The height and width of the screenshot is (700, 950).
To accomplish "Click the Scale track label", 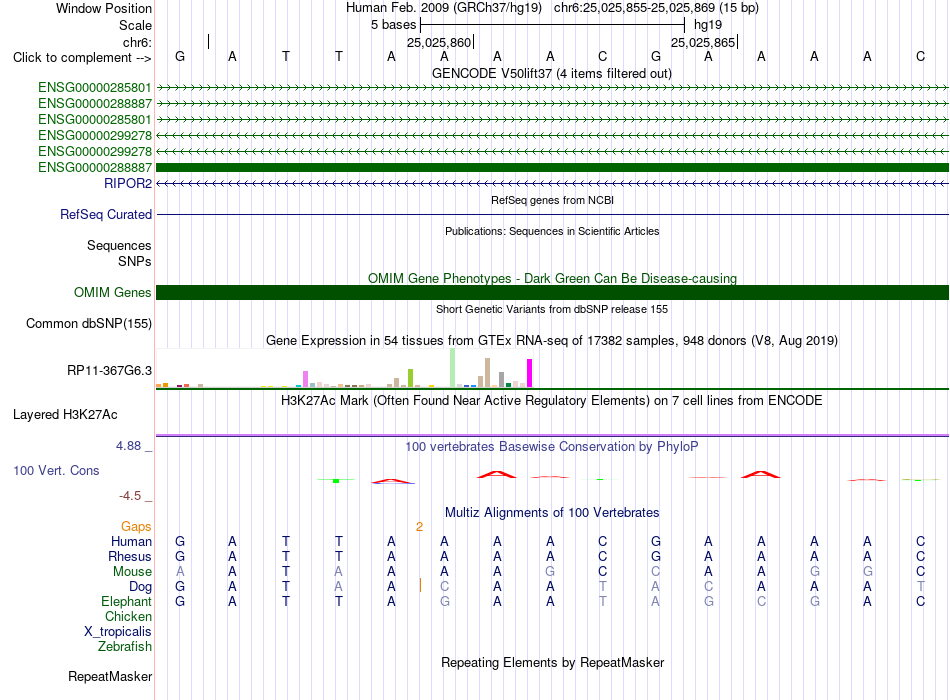I will click(136, 25).
